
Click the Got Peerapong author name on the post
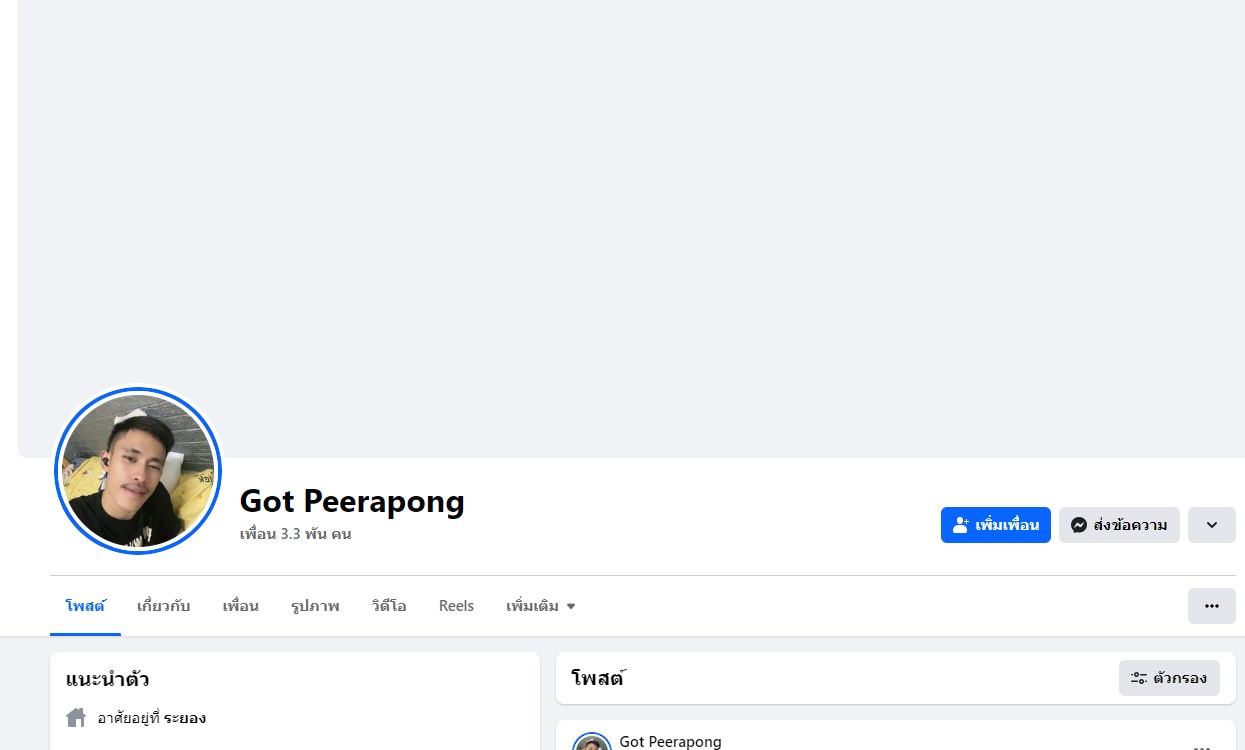(x=670, y=742)
